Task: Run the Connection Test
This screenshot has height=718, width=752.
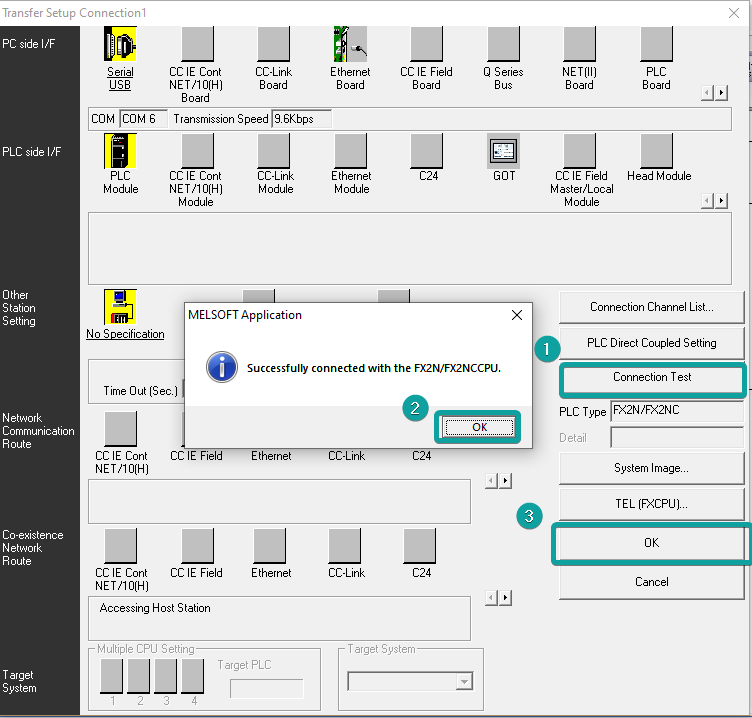Action: (x=652, y=379)
